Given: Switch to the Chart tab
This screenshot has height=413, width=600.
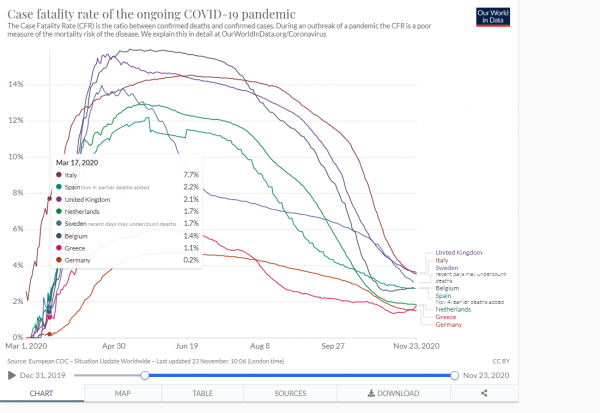Looking at the screenshot, I should pyautogui.click(x=39, y=394).
